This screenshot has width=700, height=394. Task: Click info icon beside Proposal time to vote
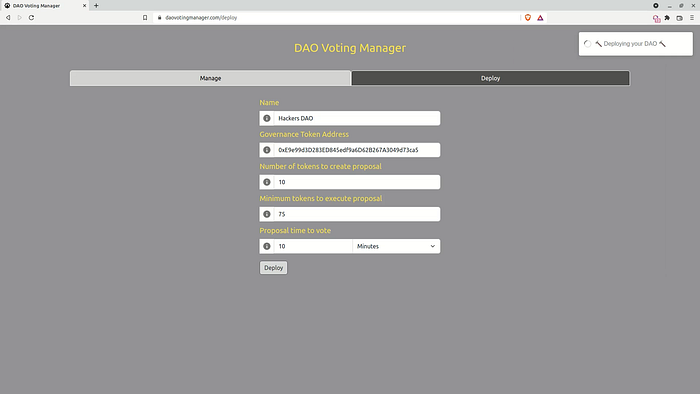267,246
